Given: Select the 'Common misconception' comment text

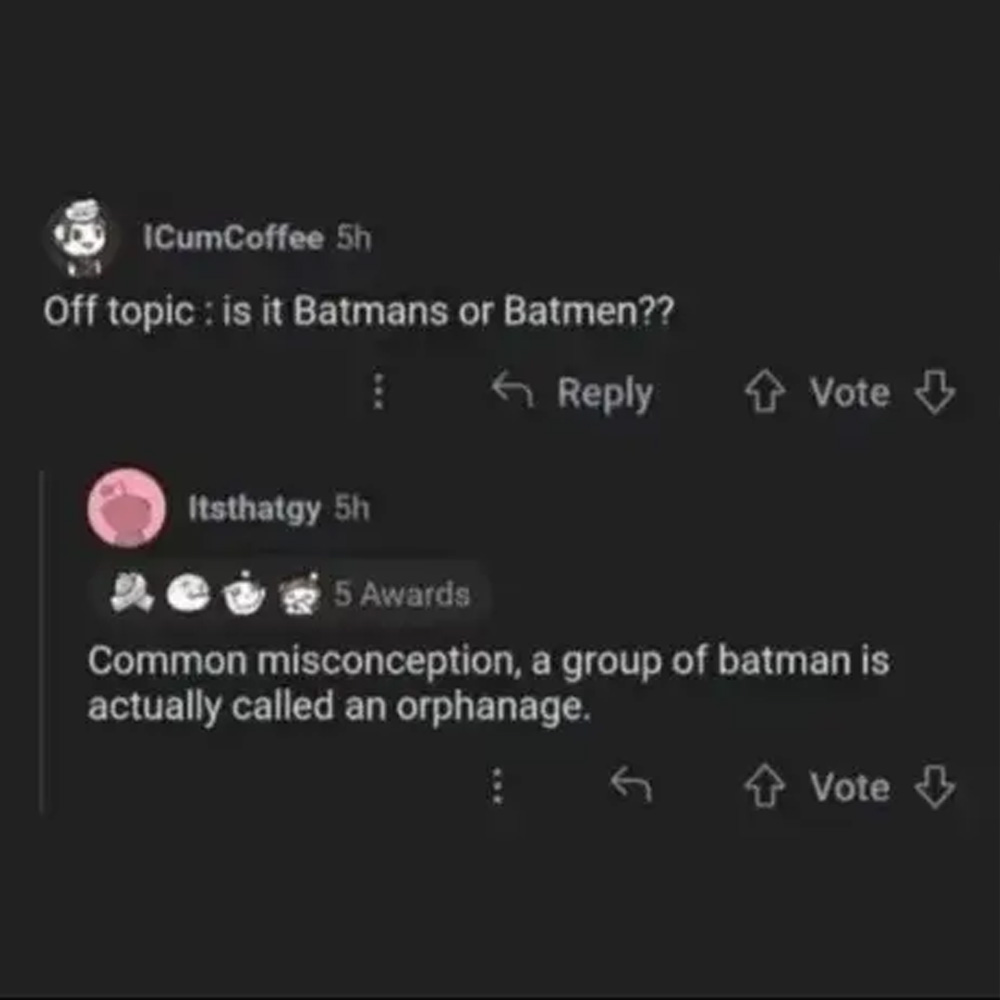Looking at the screenshot, I should pyautogui.click(x=488, y=684).
